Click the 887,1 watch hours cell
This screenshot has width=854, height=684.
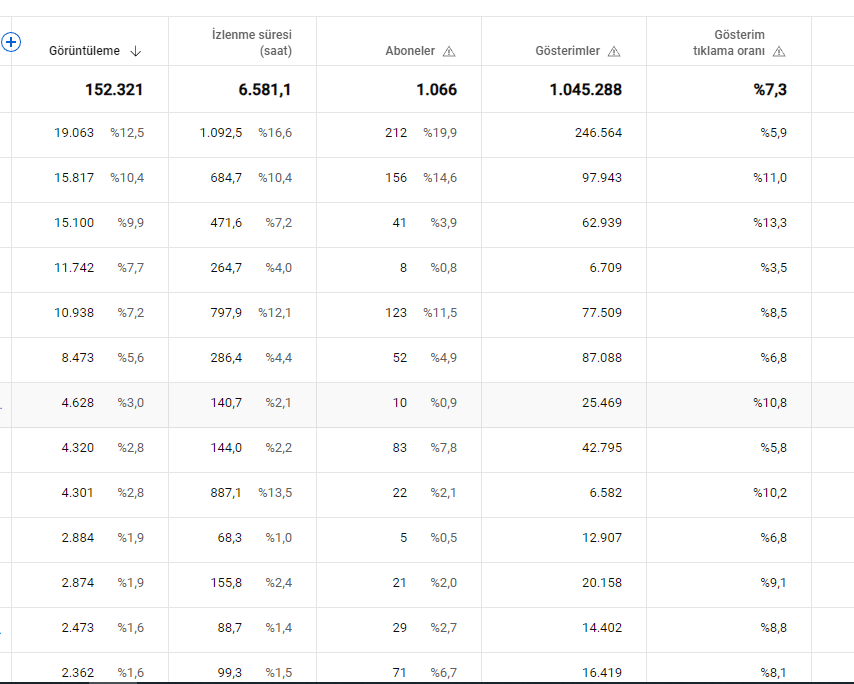pyautogui.click(x=226, y=493)
